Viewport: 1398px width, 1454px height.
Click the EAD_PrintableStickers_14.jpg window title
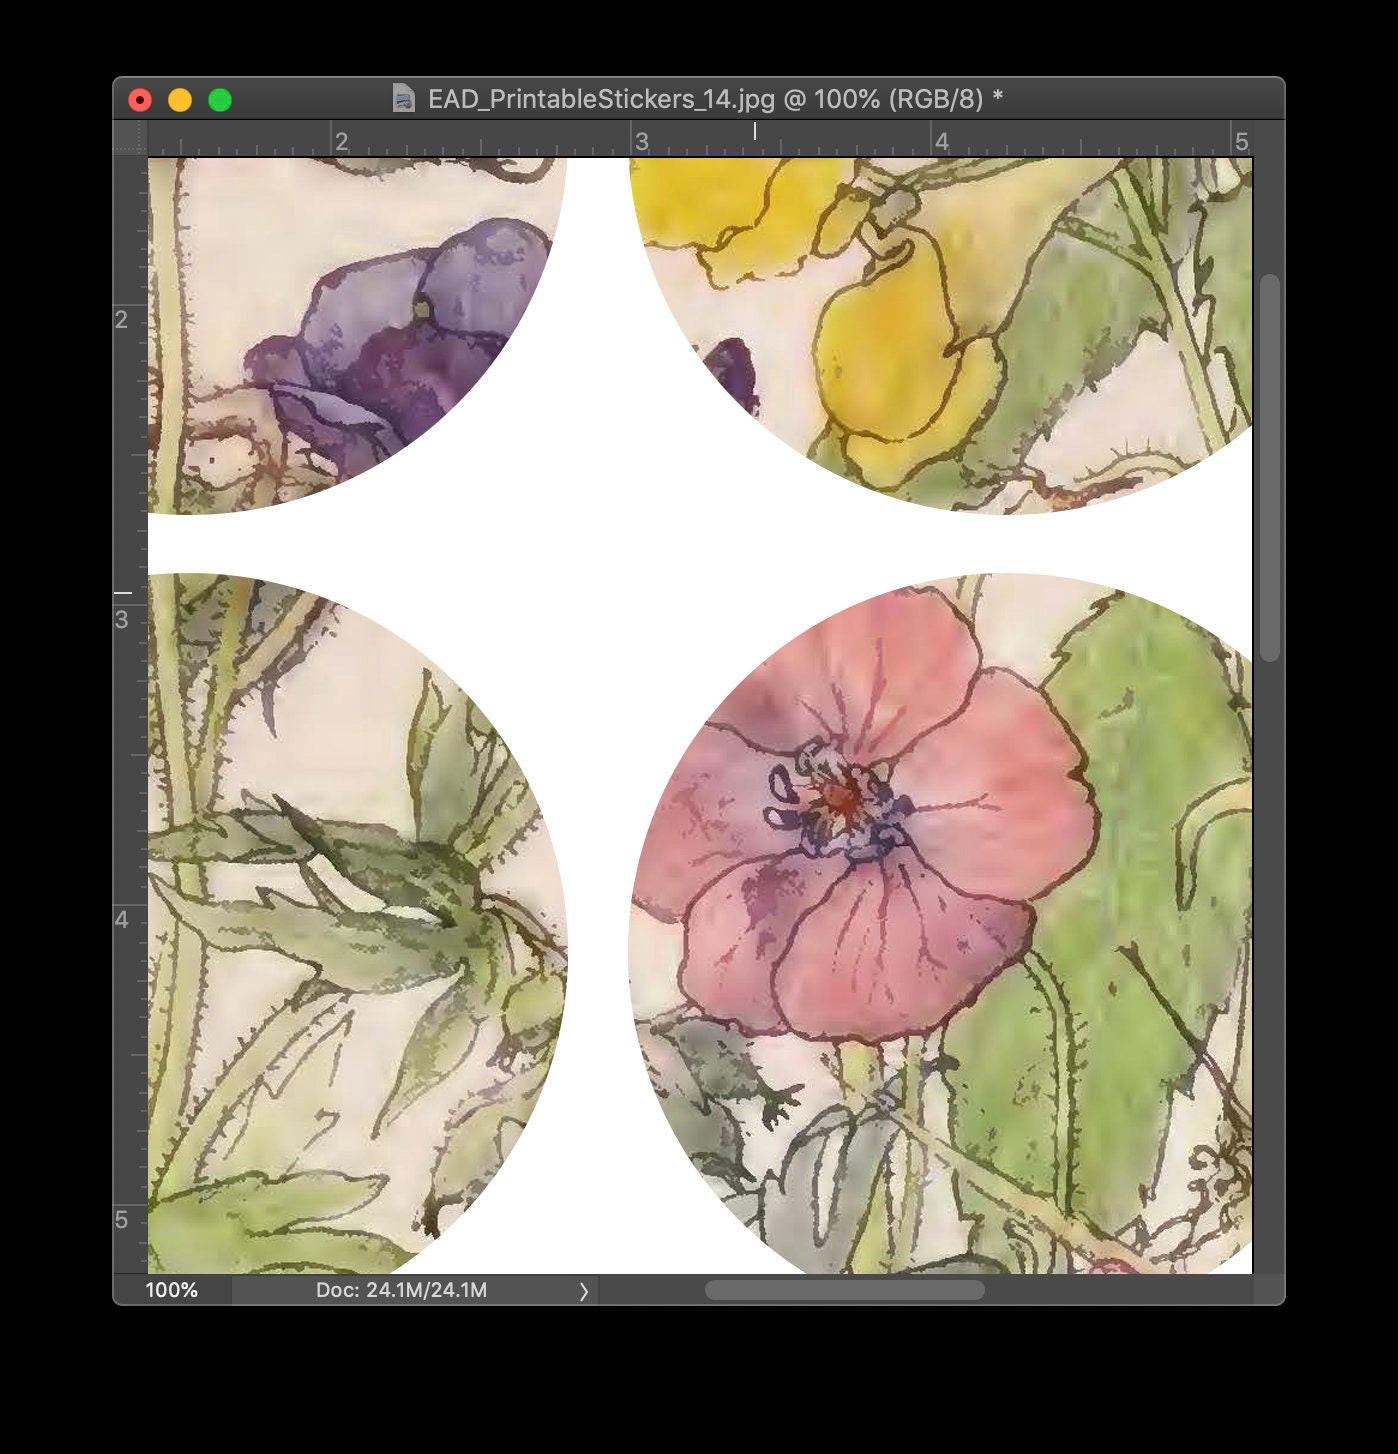(x=715, y=99)
